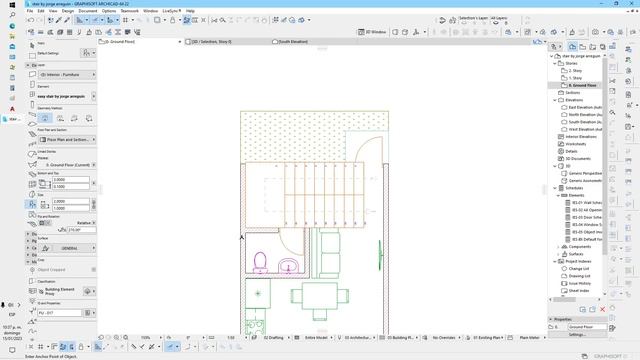The height and width of the screenshot is (360, 640).
Task: Select the Arrow tool in the toolbox
Action: click(32, 45)
